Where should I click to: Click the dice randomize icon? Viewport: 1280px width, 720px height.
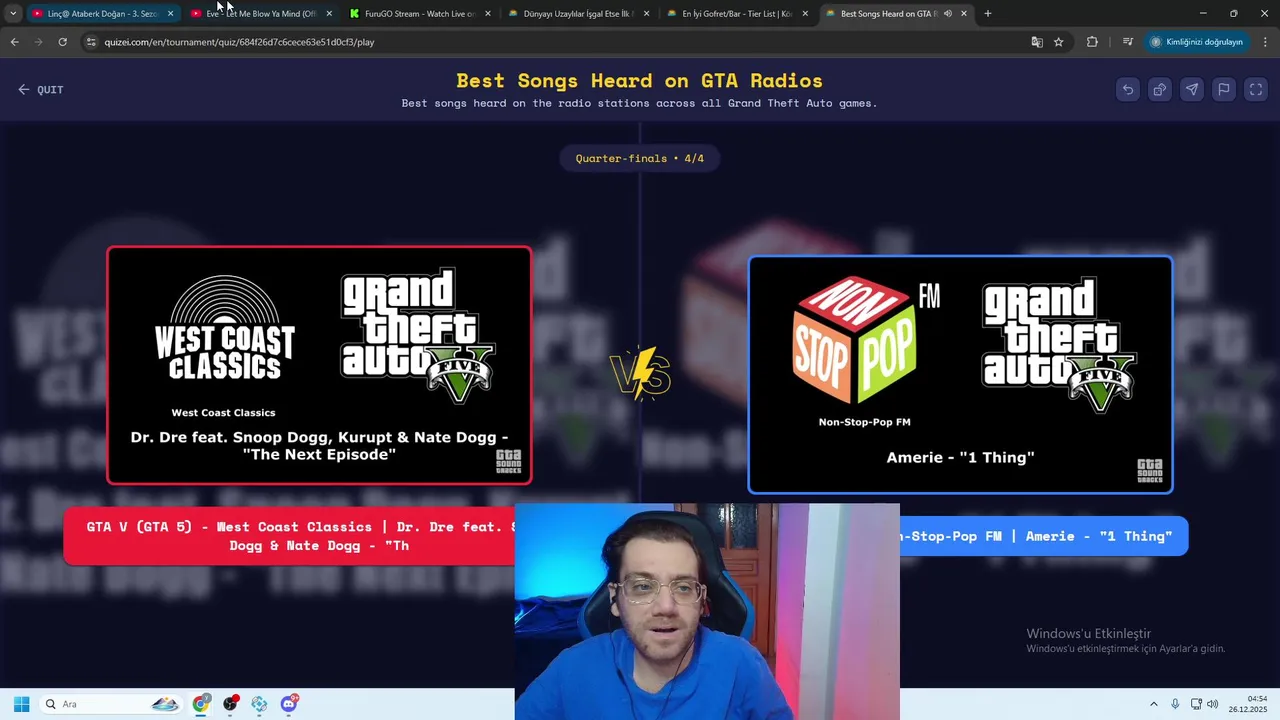(x=1160, y=90)
